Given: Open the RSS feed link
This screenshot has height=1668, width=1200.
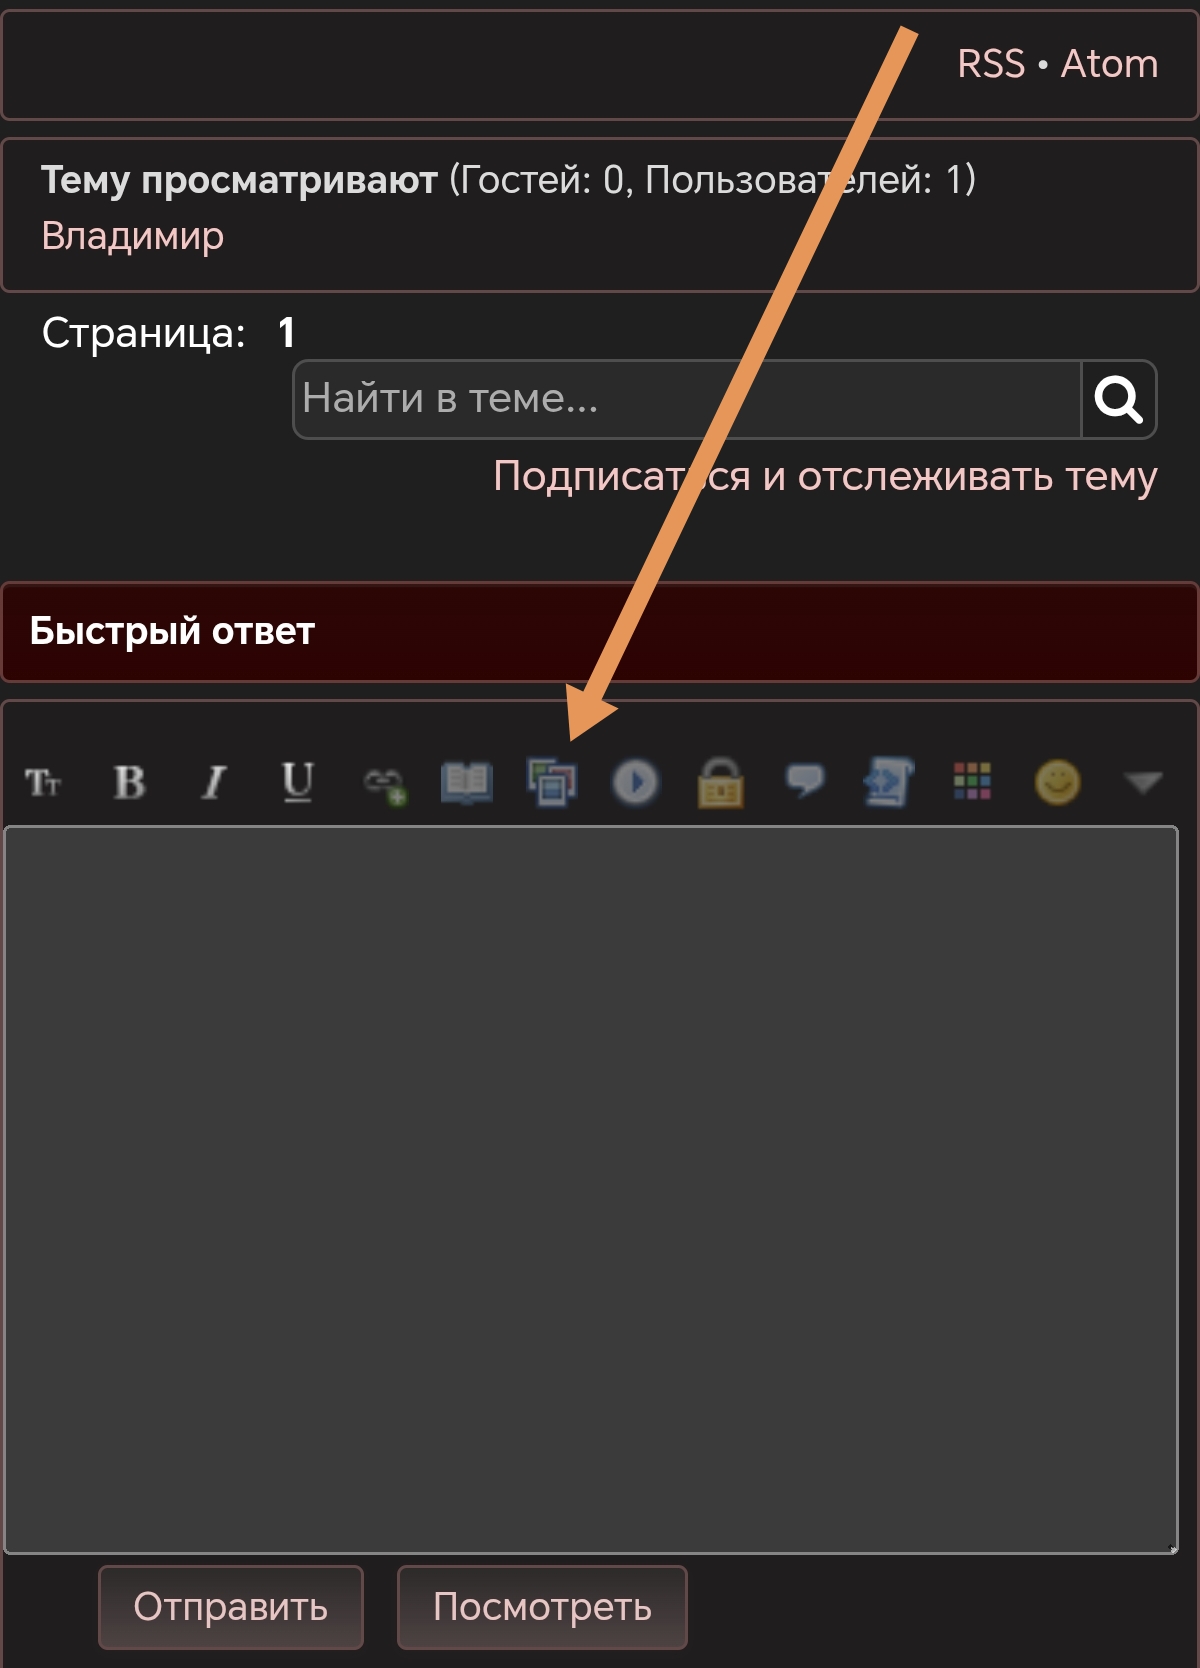Looking at the screenshot, I should (x=991, y=64).
